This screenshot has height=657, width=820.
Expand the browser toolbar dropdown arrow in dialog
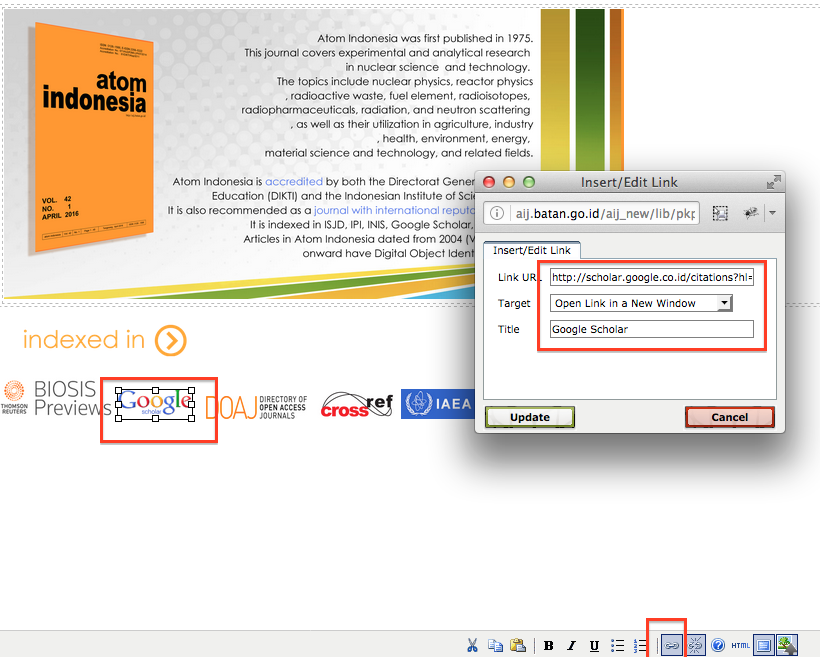click(x=772, y=214)
